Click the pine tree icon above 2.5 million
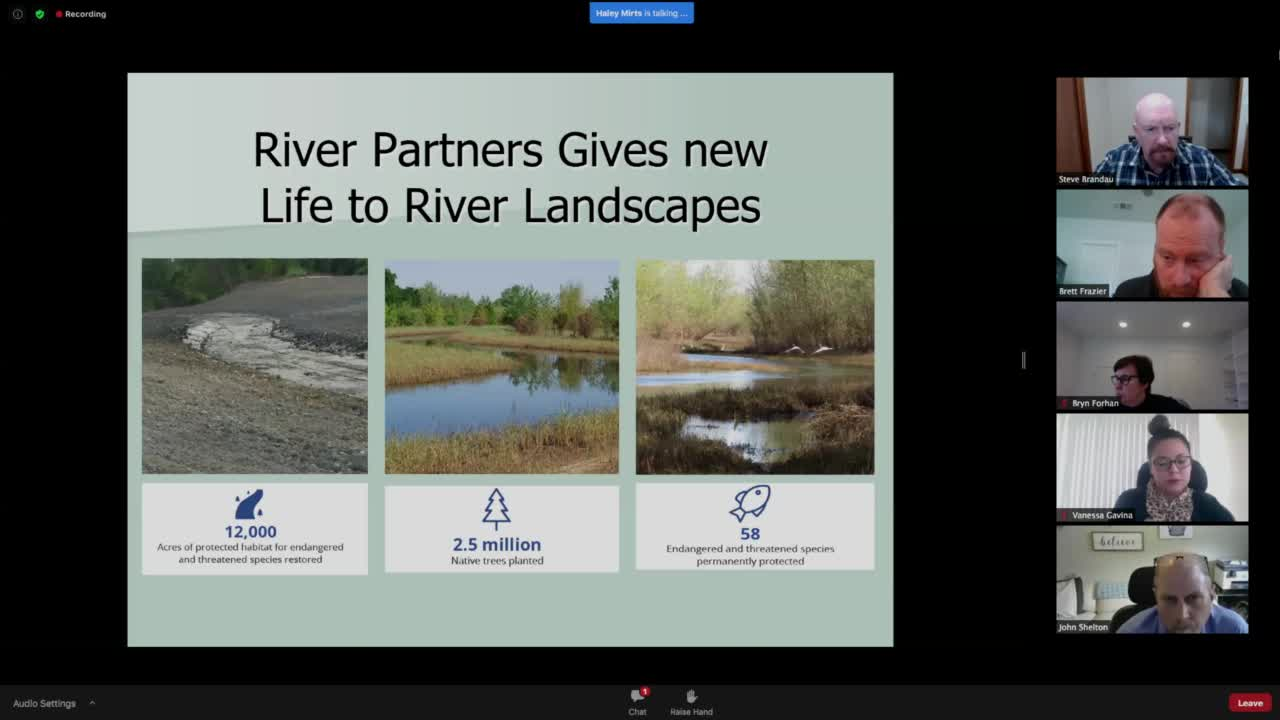1280x720 pixels. coord(496,509)
